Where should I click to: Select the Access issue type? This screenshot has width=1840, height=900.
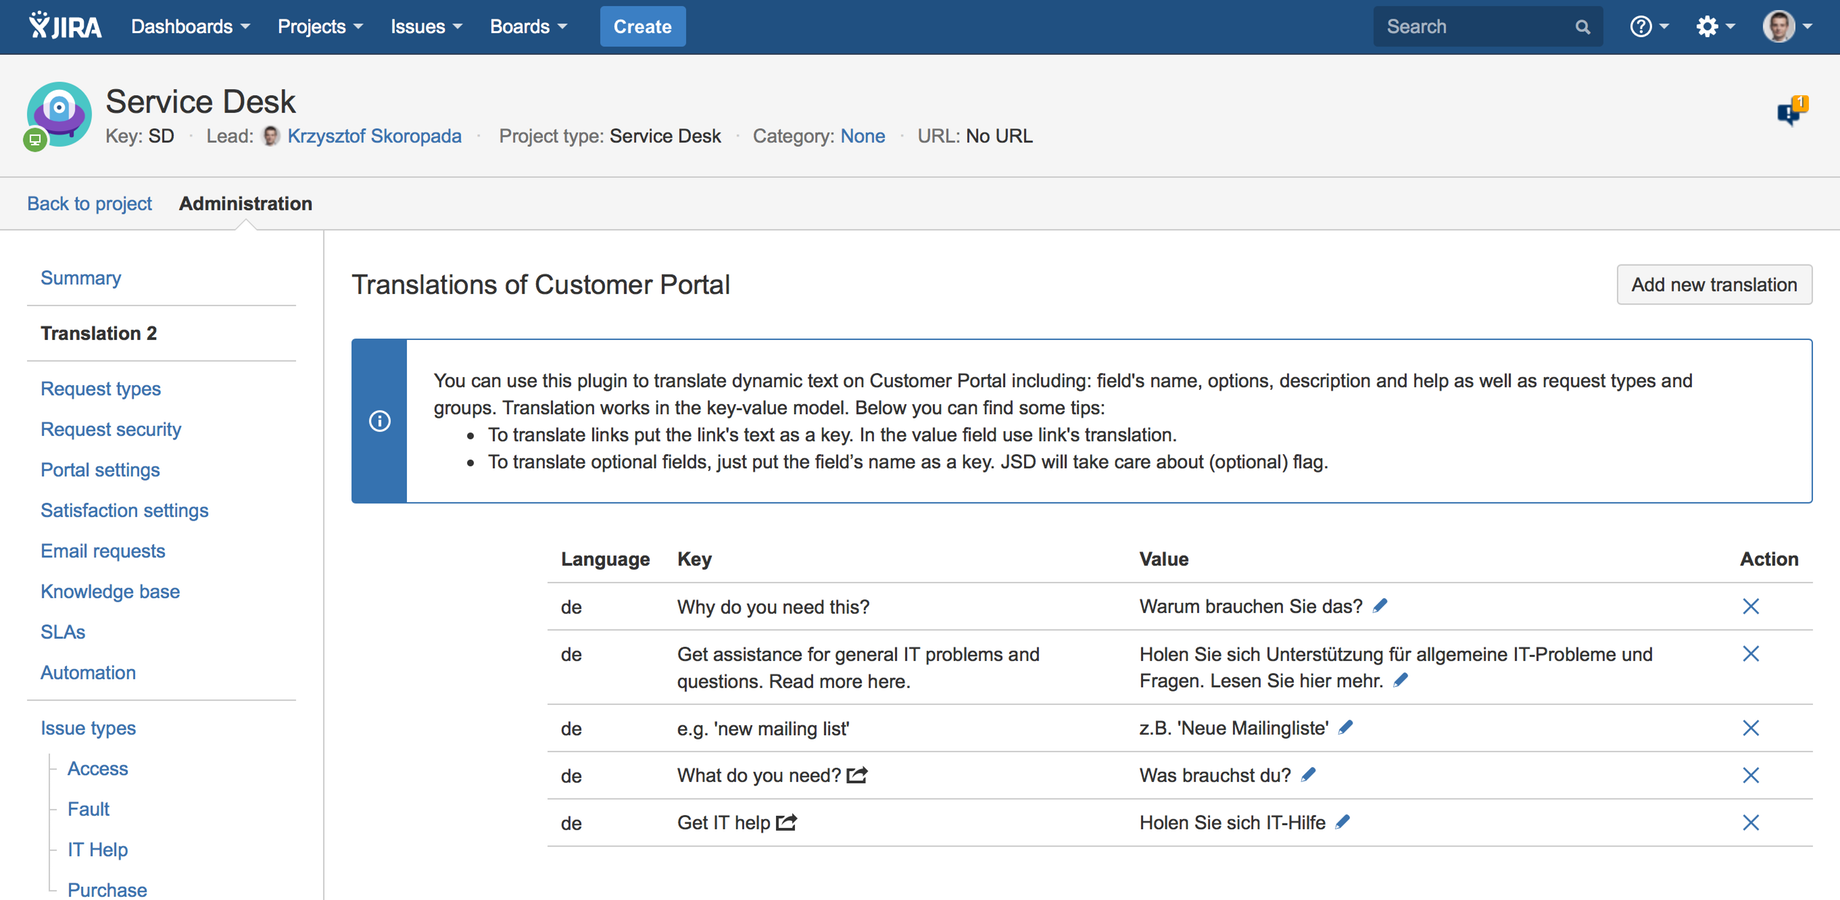[x=98, y=769]
